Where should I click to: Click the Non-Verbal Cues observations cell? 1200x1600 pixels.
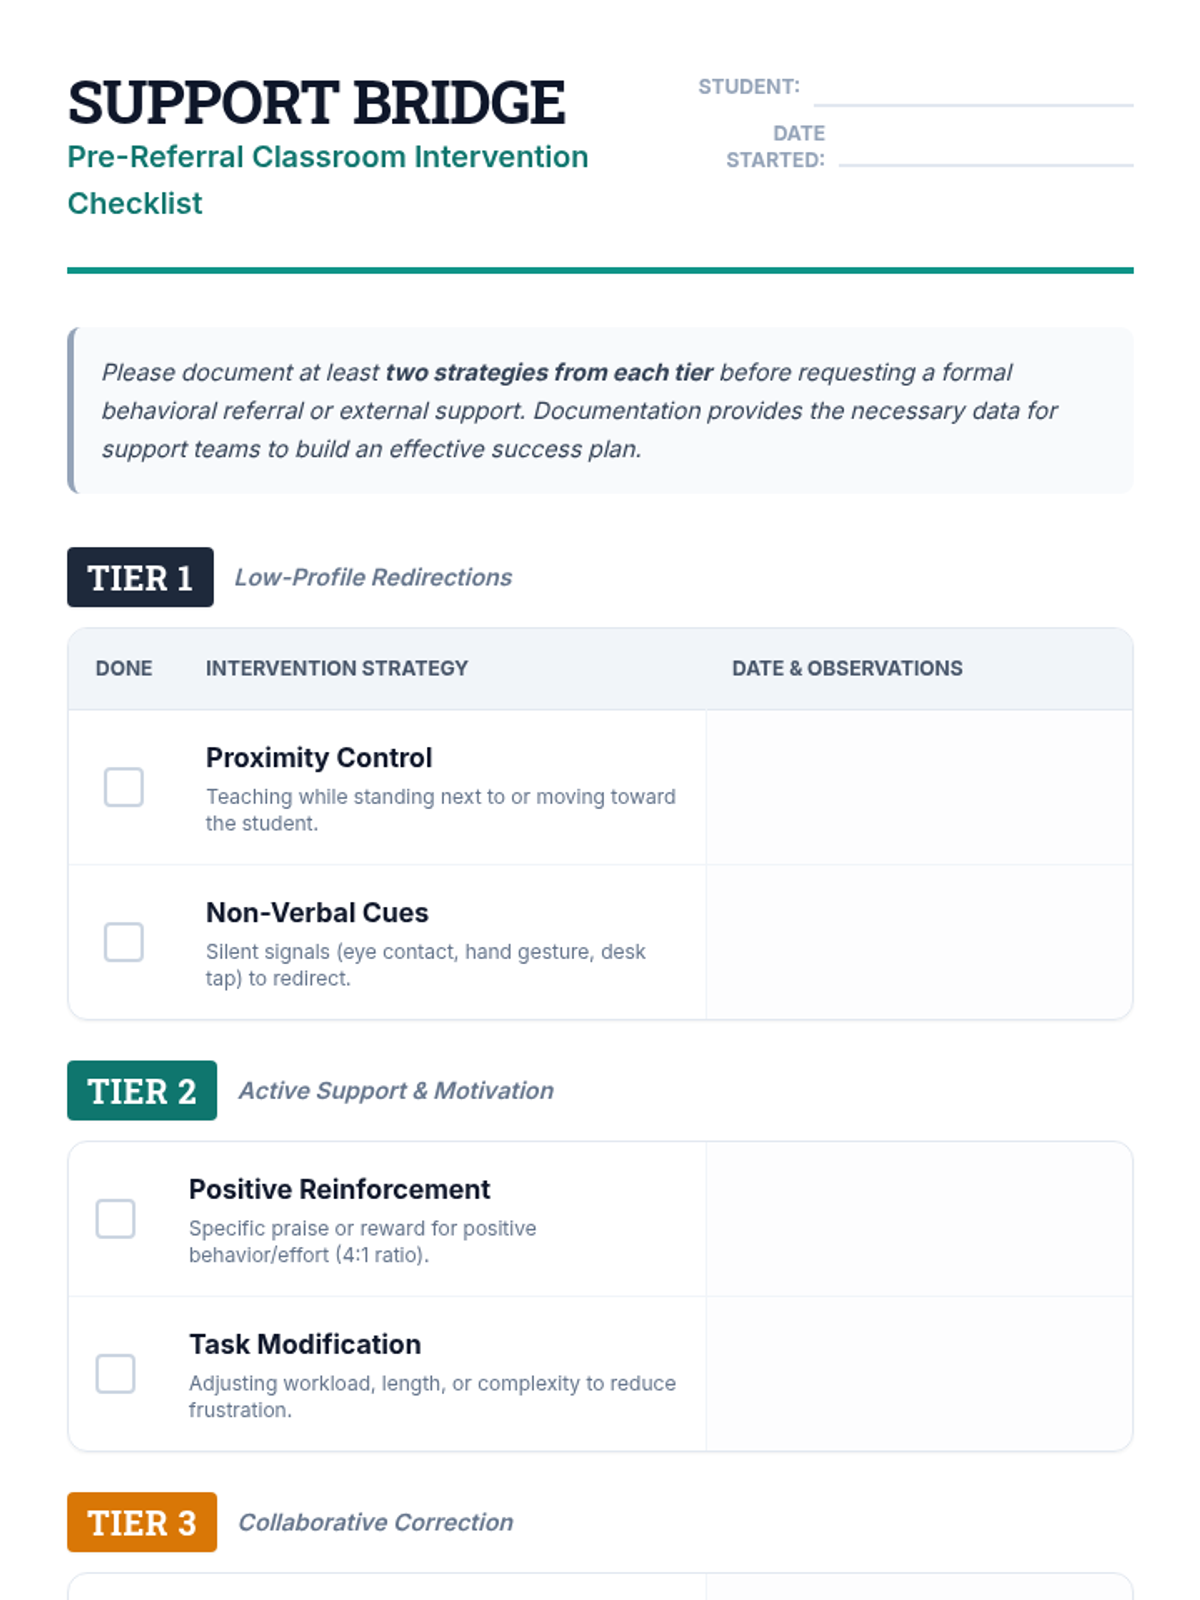(x=919, y=942)
